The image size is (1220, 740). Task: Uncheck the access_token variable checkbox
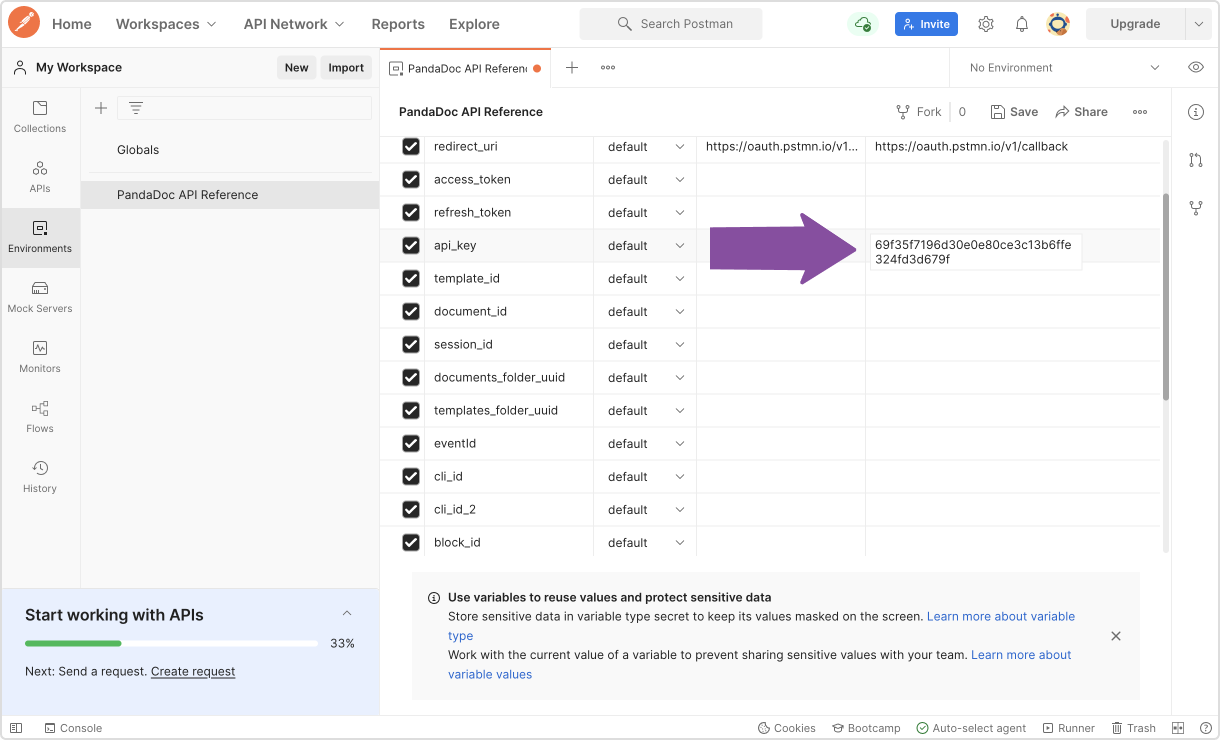point(410,179)
